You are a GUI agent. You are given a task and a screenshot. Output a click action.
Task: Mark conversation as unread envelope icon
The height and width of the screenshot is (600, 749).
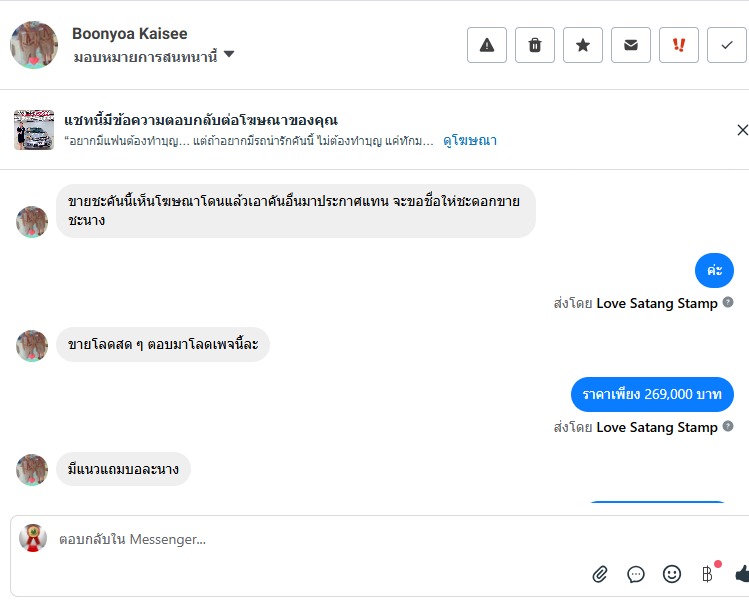(631, 45)
